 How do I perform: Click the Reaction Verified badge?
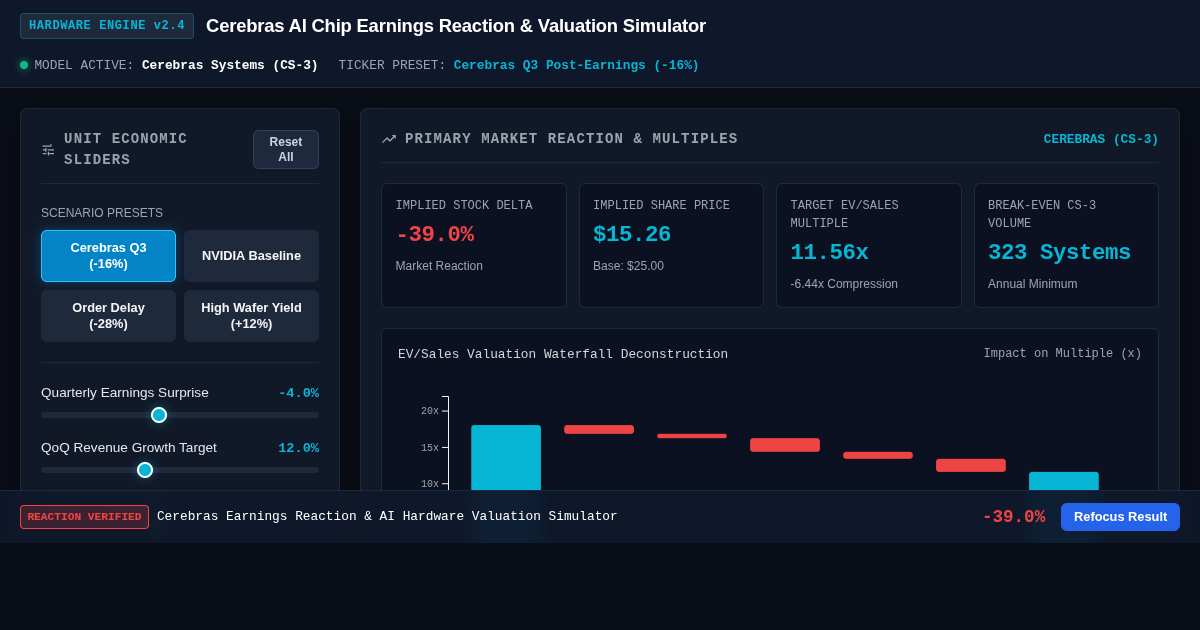(x=84, y=517)
